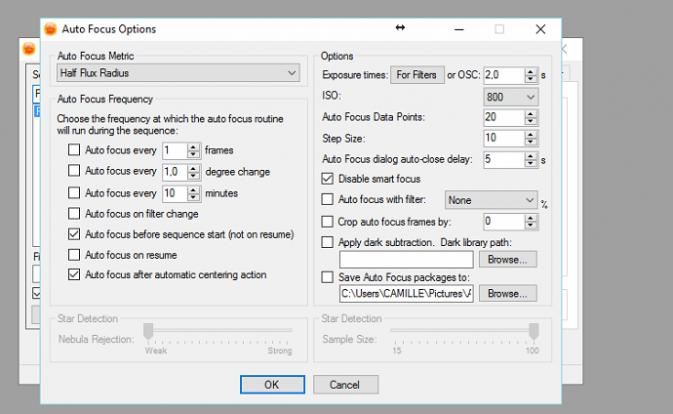Click the dark library path text box
The height and width of the screenshot is (414, 673).
click(x=406, y=260)
